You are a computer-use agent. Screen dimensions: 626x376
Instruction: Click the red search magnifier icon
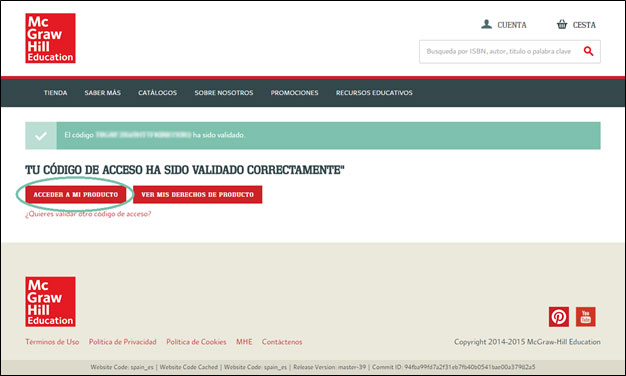click(x=588, y=51)
